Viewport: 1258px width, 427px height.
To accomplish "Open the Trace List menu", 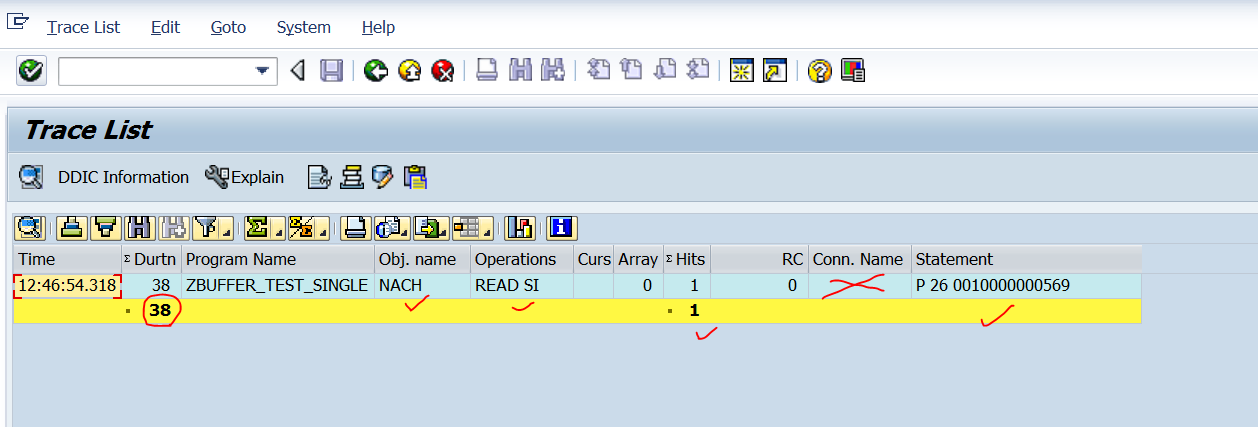I will coord(83,27).
